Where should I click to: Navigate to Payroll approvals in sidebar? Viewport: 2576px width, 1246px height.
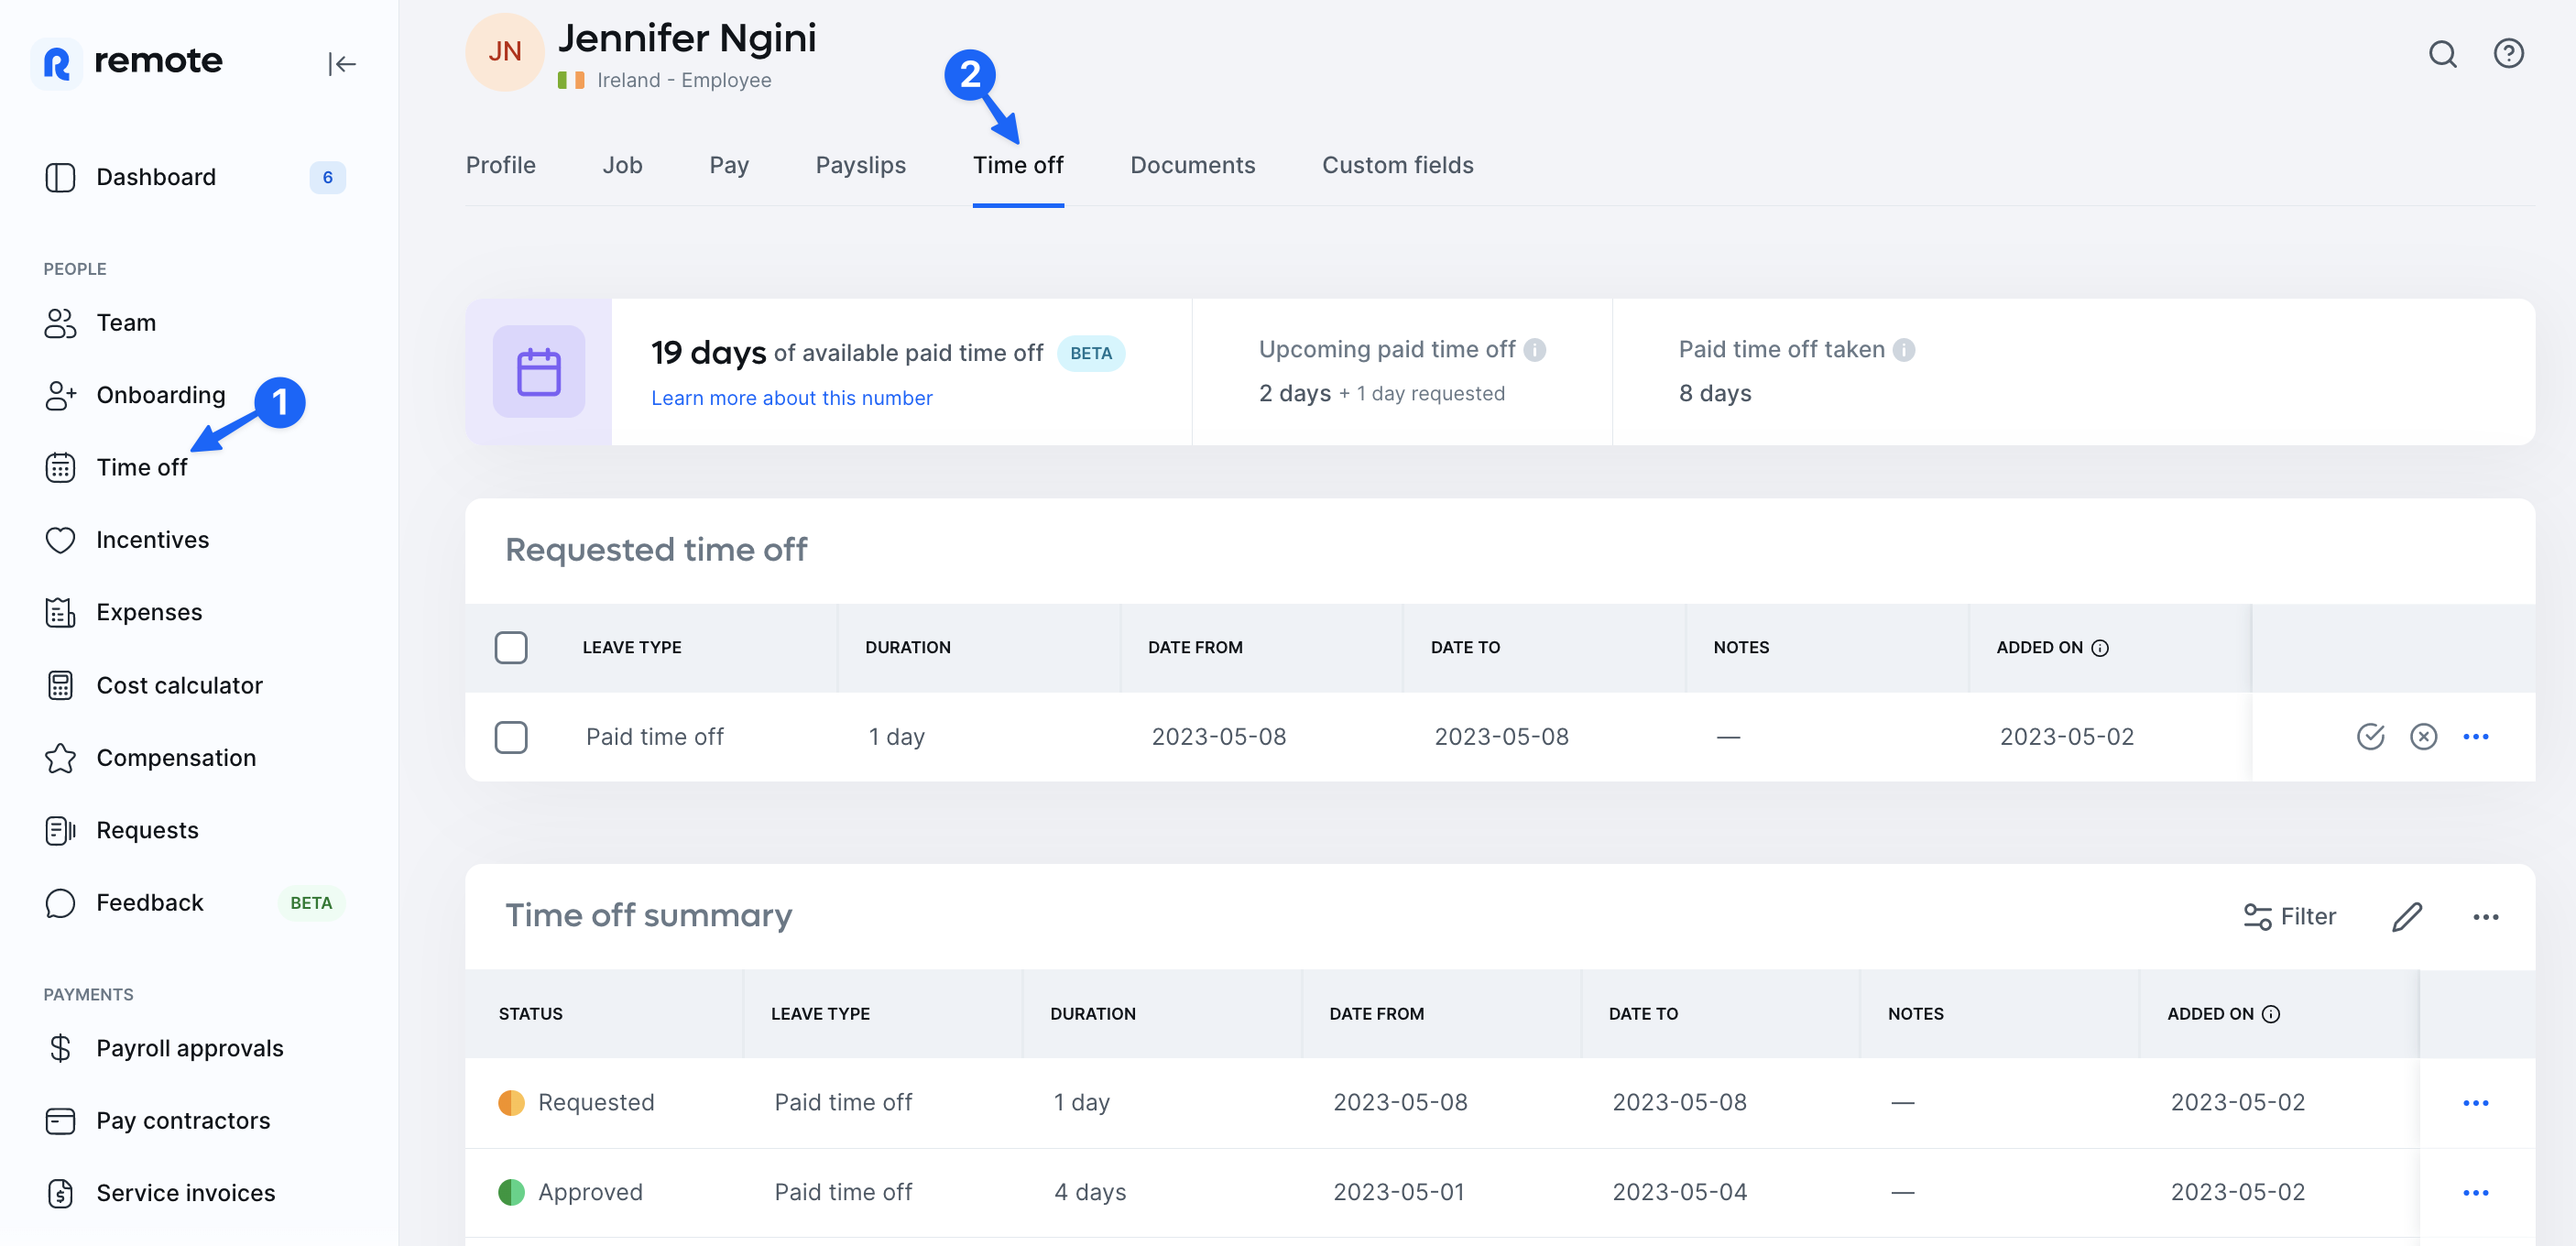pyautogui.click(x=189, y=1048)
